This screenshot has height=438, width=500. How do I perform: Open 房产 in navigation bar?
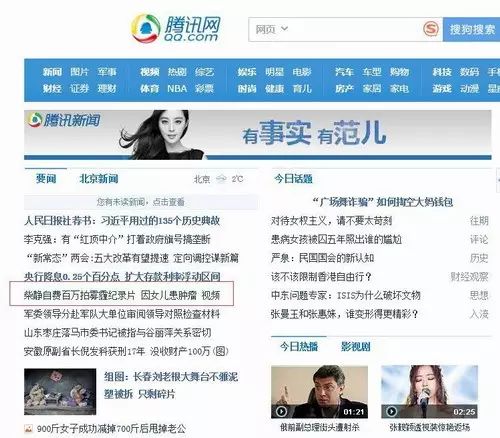pyautogui.click(x=344, y=89)
